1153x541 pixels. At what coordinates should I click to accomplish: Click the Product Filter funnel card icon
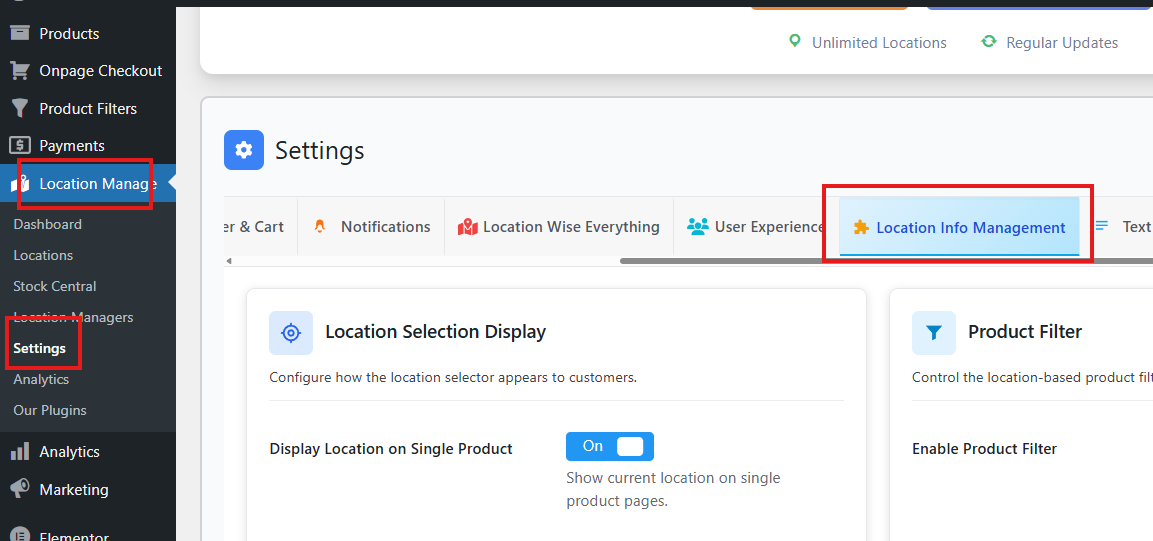coord(933,333)
